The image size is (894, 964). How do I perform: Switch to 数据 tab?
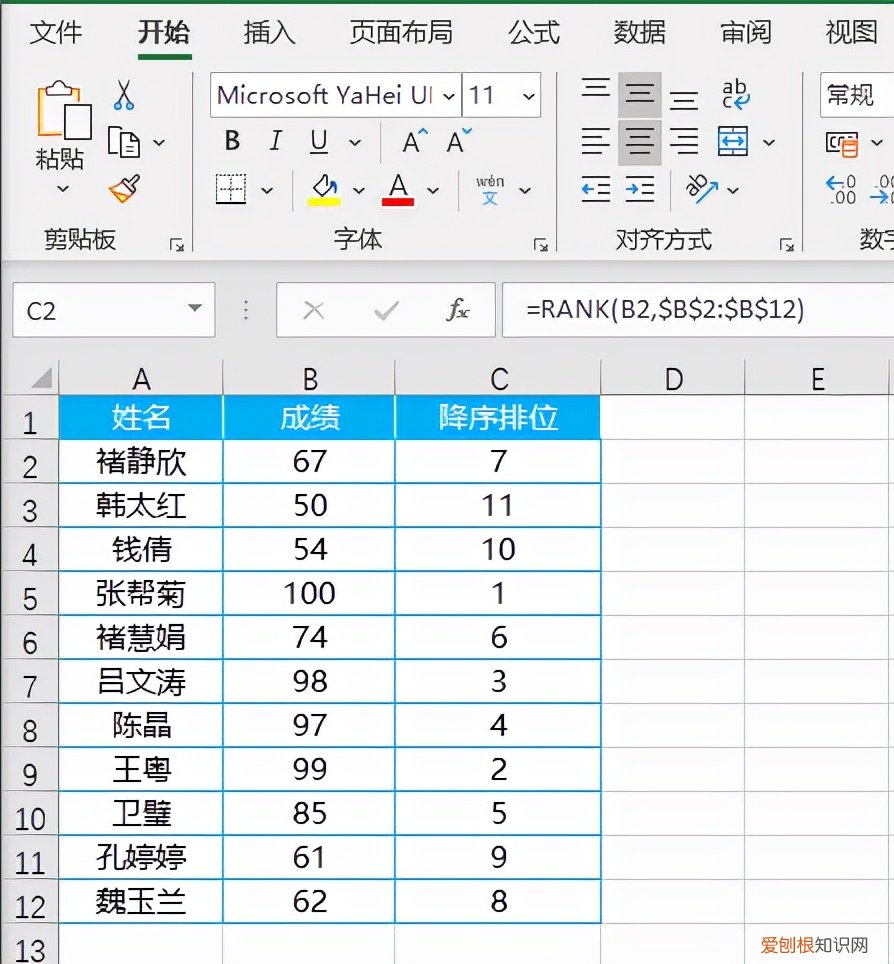coord(640,33)
